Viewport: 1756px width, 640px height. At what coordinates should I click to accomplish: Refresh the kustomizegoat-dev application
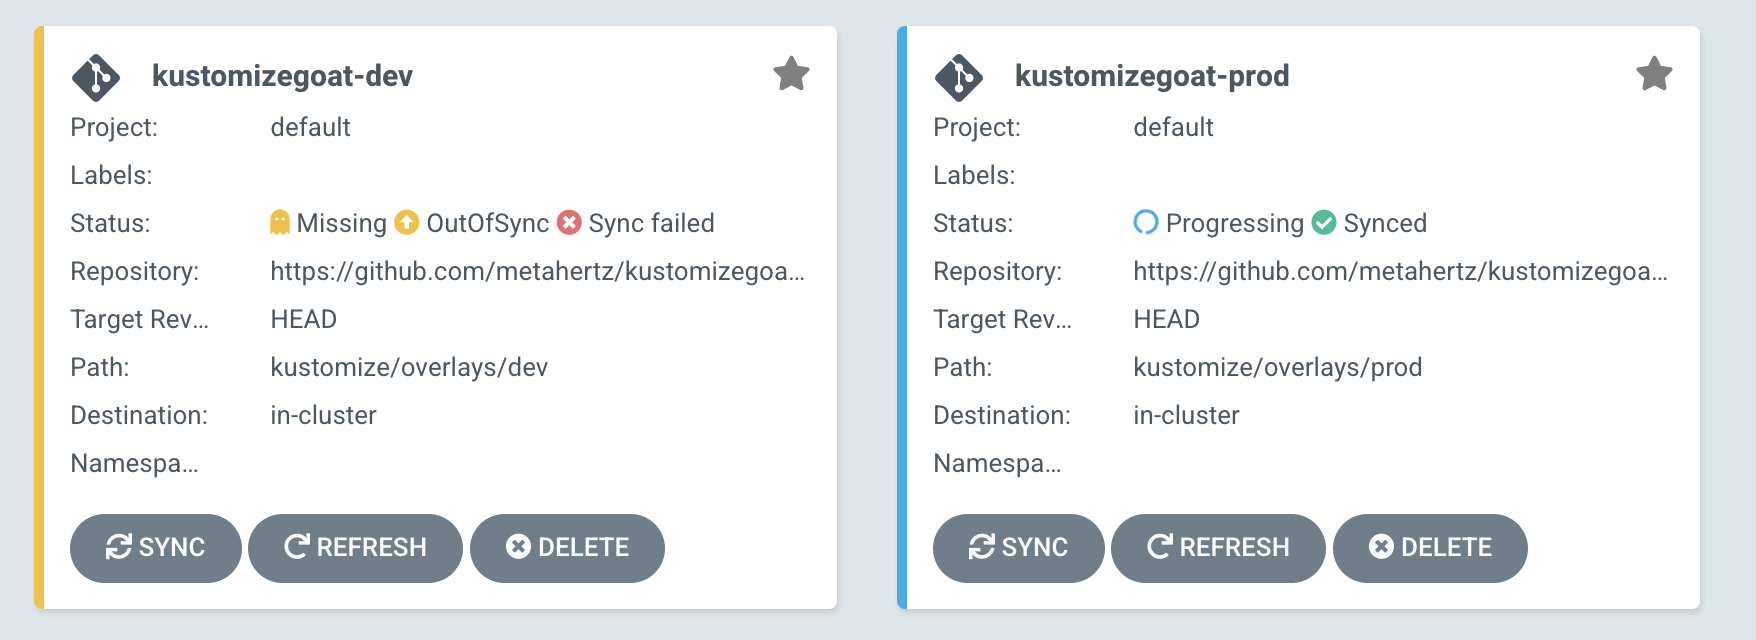click(355, 548)
